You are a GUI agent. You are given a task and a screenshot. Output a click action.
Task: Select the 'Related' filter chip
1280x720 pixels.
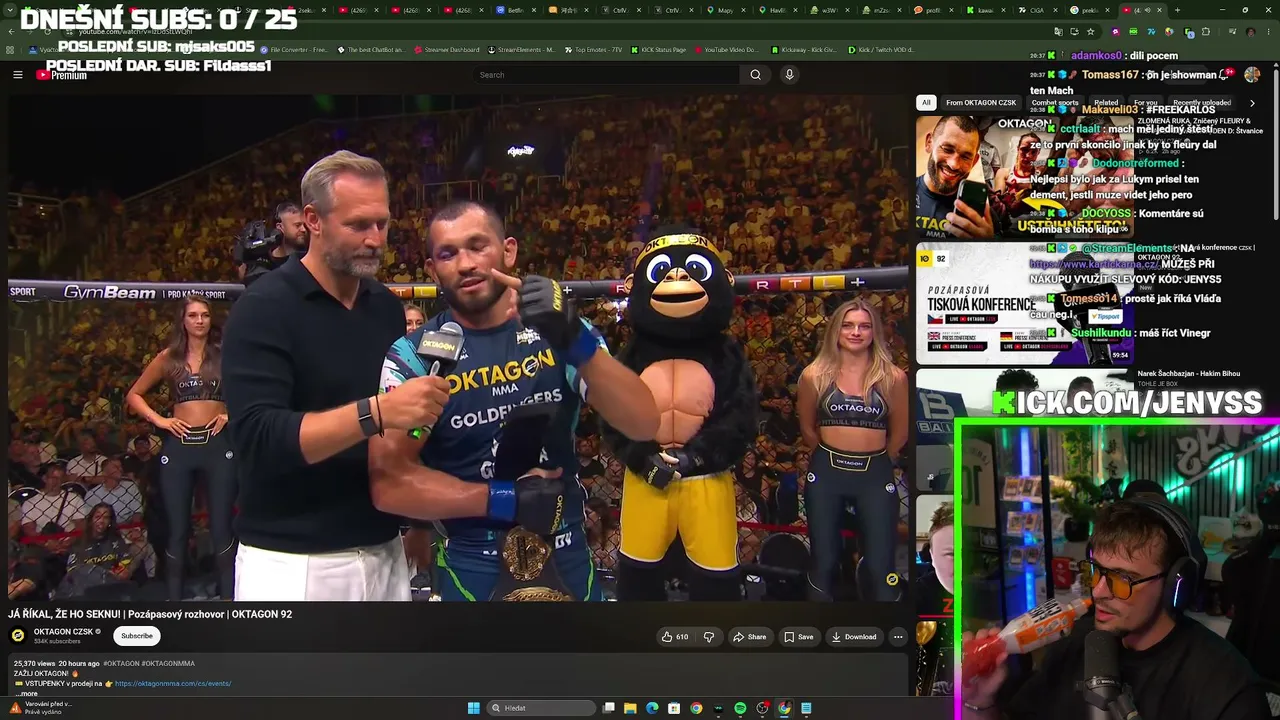pyautogui.click(x=1106, y=102)
